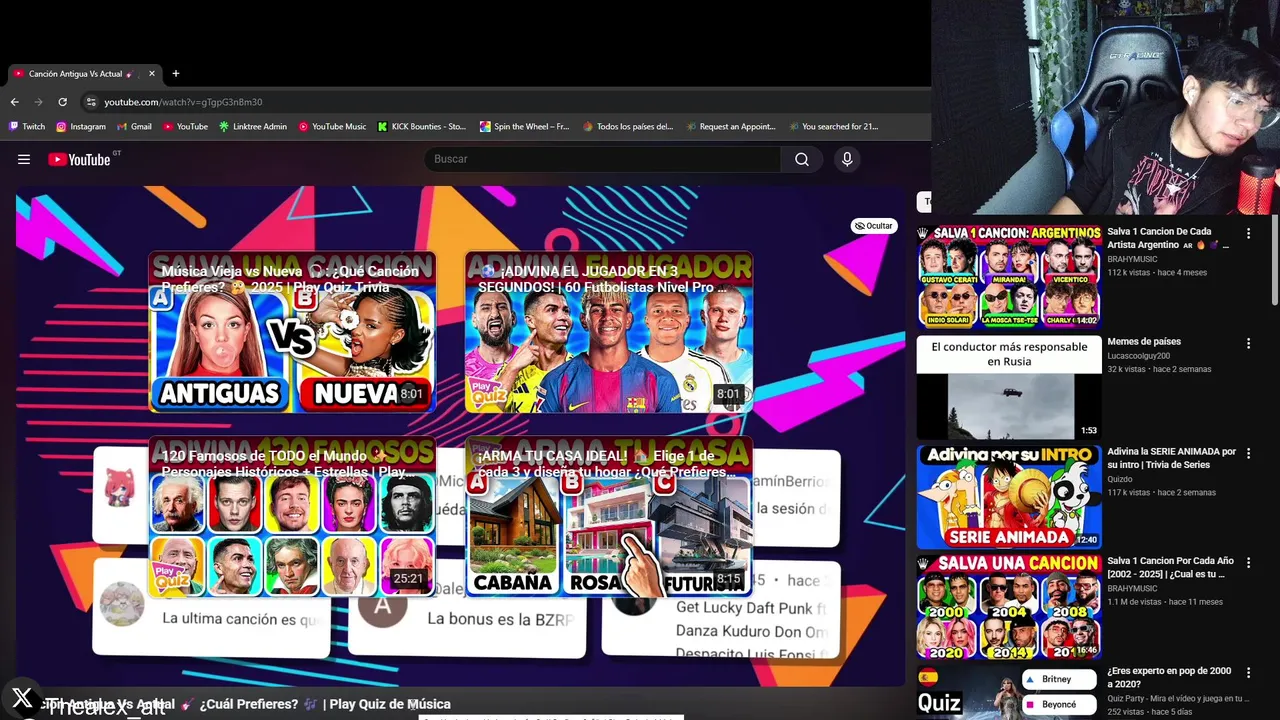Screen dimensions: 1280x720
Task: Open Salva 1 Cancion De Cada Artista title
Action: [1168, 238]
